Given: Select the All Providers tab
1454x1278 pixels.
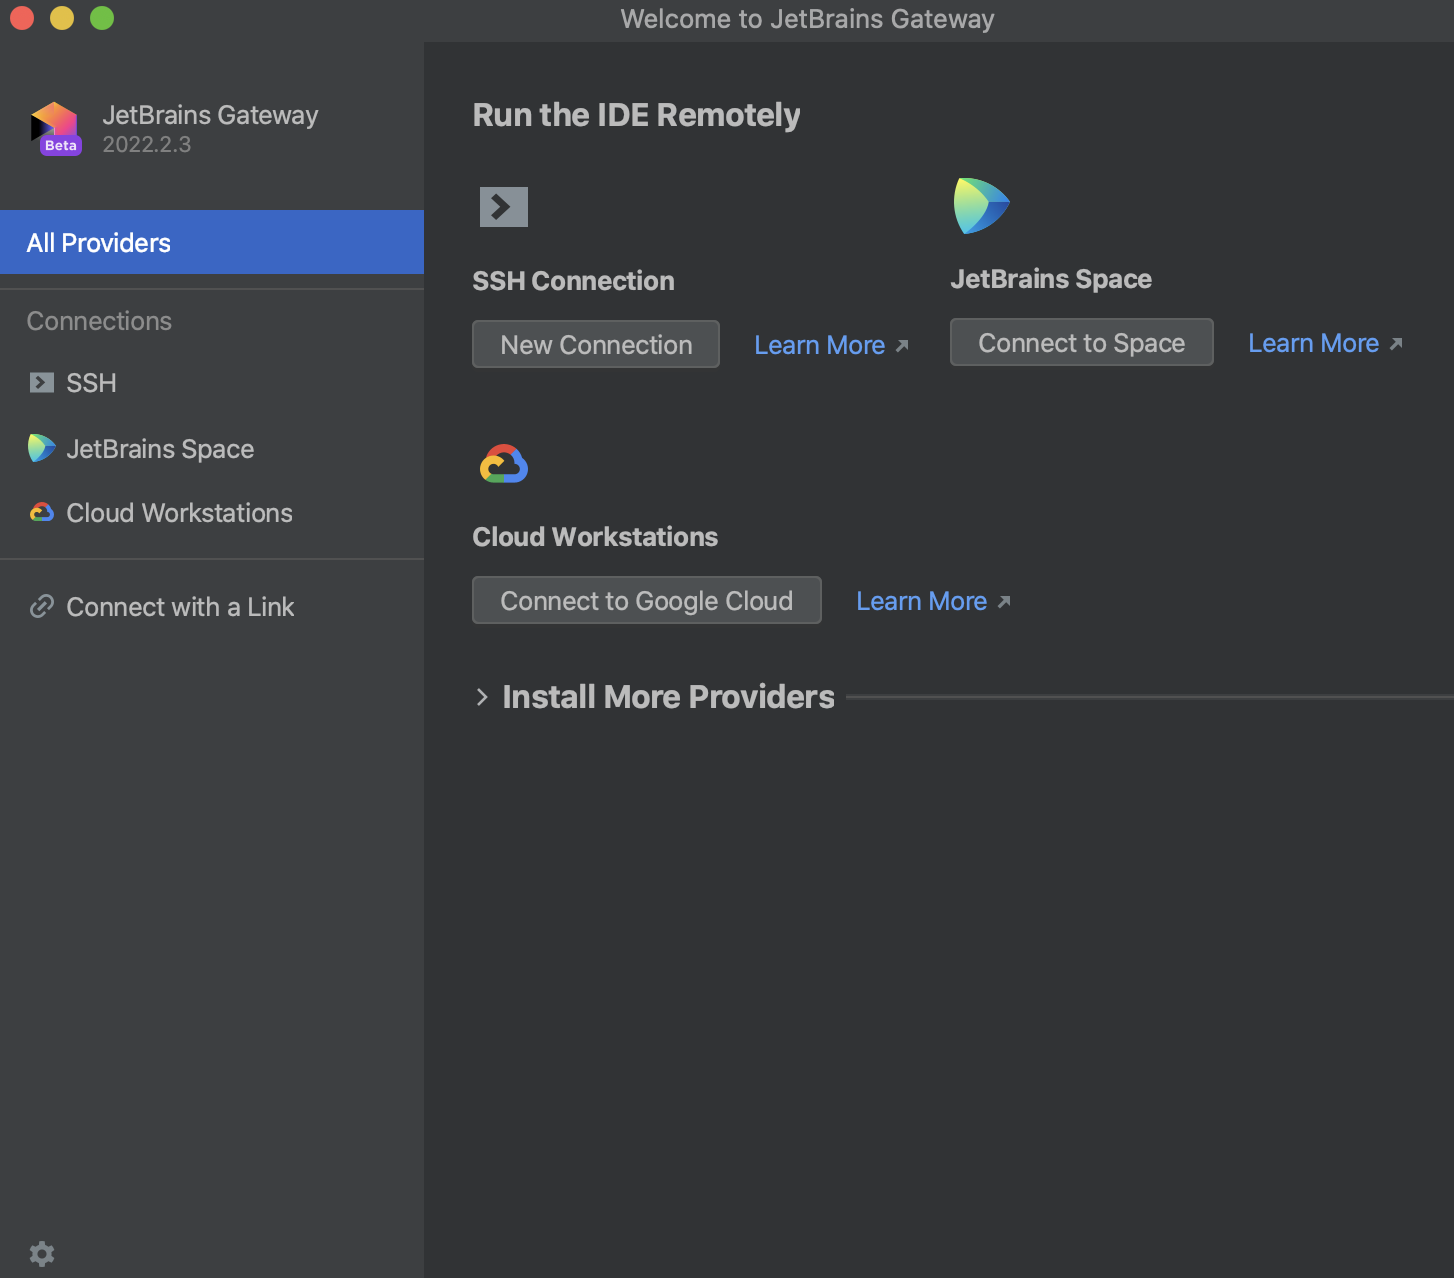Looking at the screenshot, I should (x=212, y=242).
